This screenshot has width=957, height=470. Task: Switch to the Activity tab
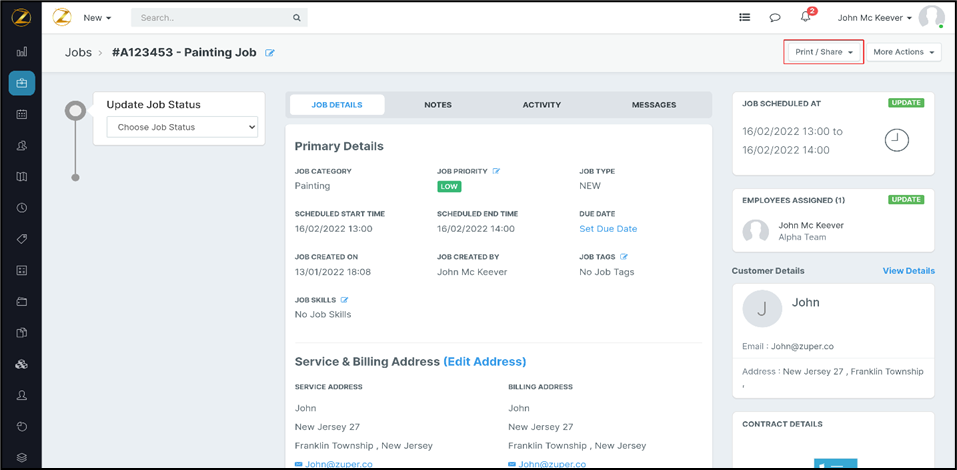[541, 105]
